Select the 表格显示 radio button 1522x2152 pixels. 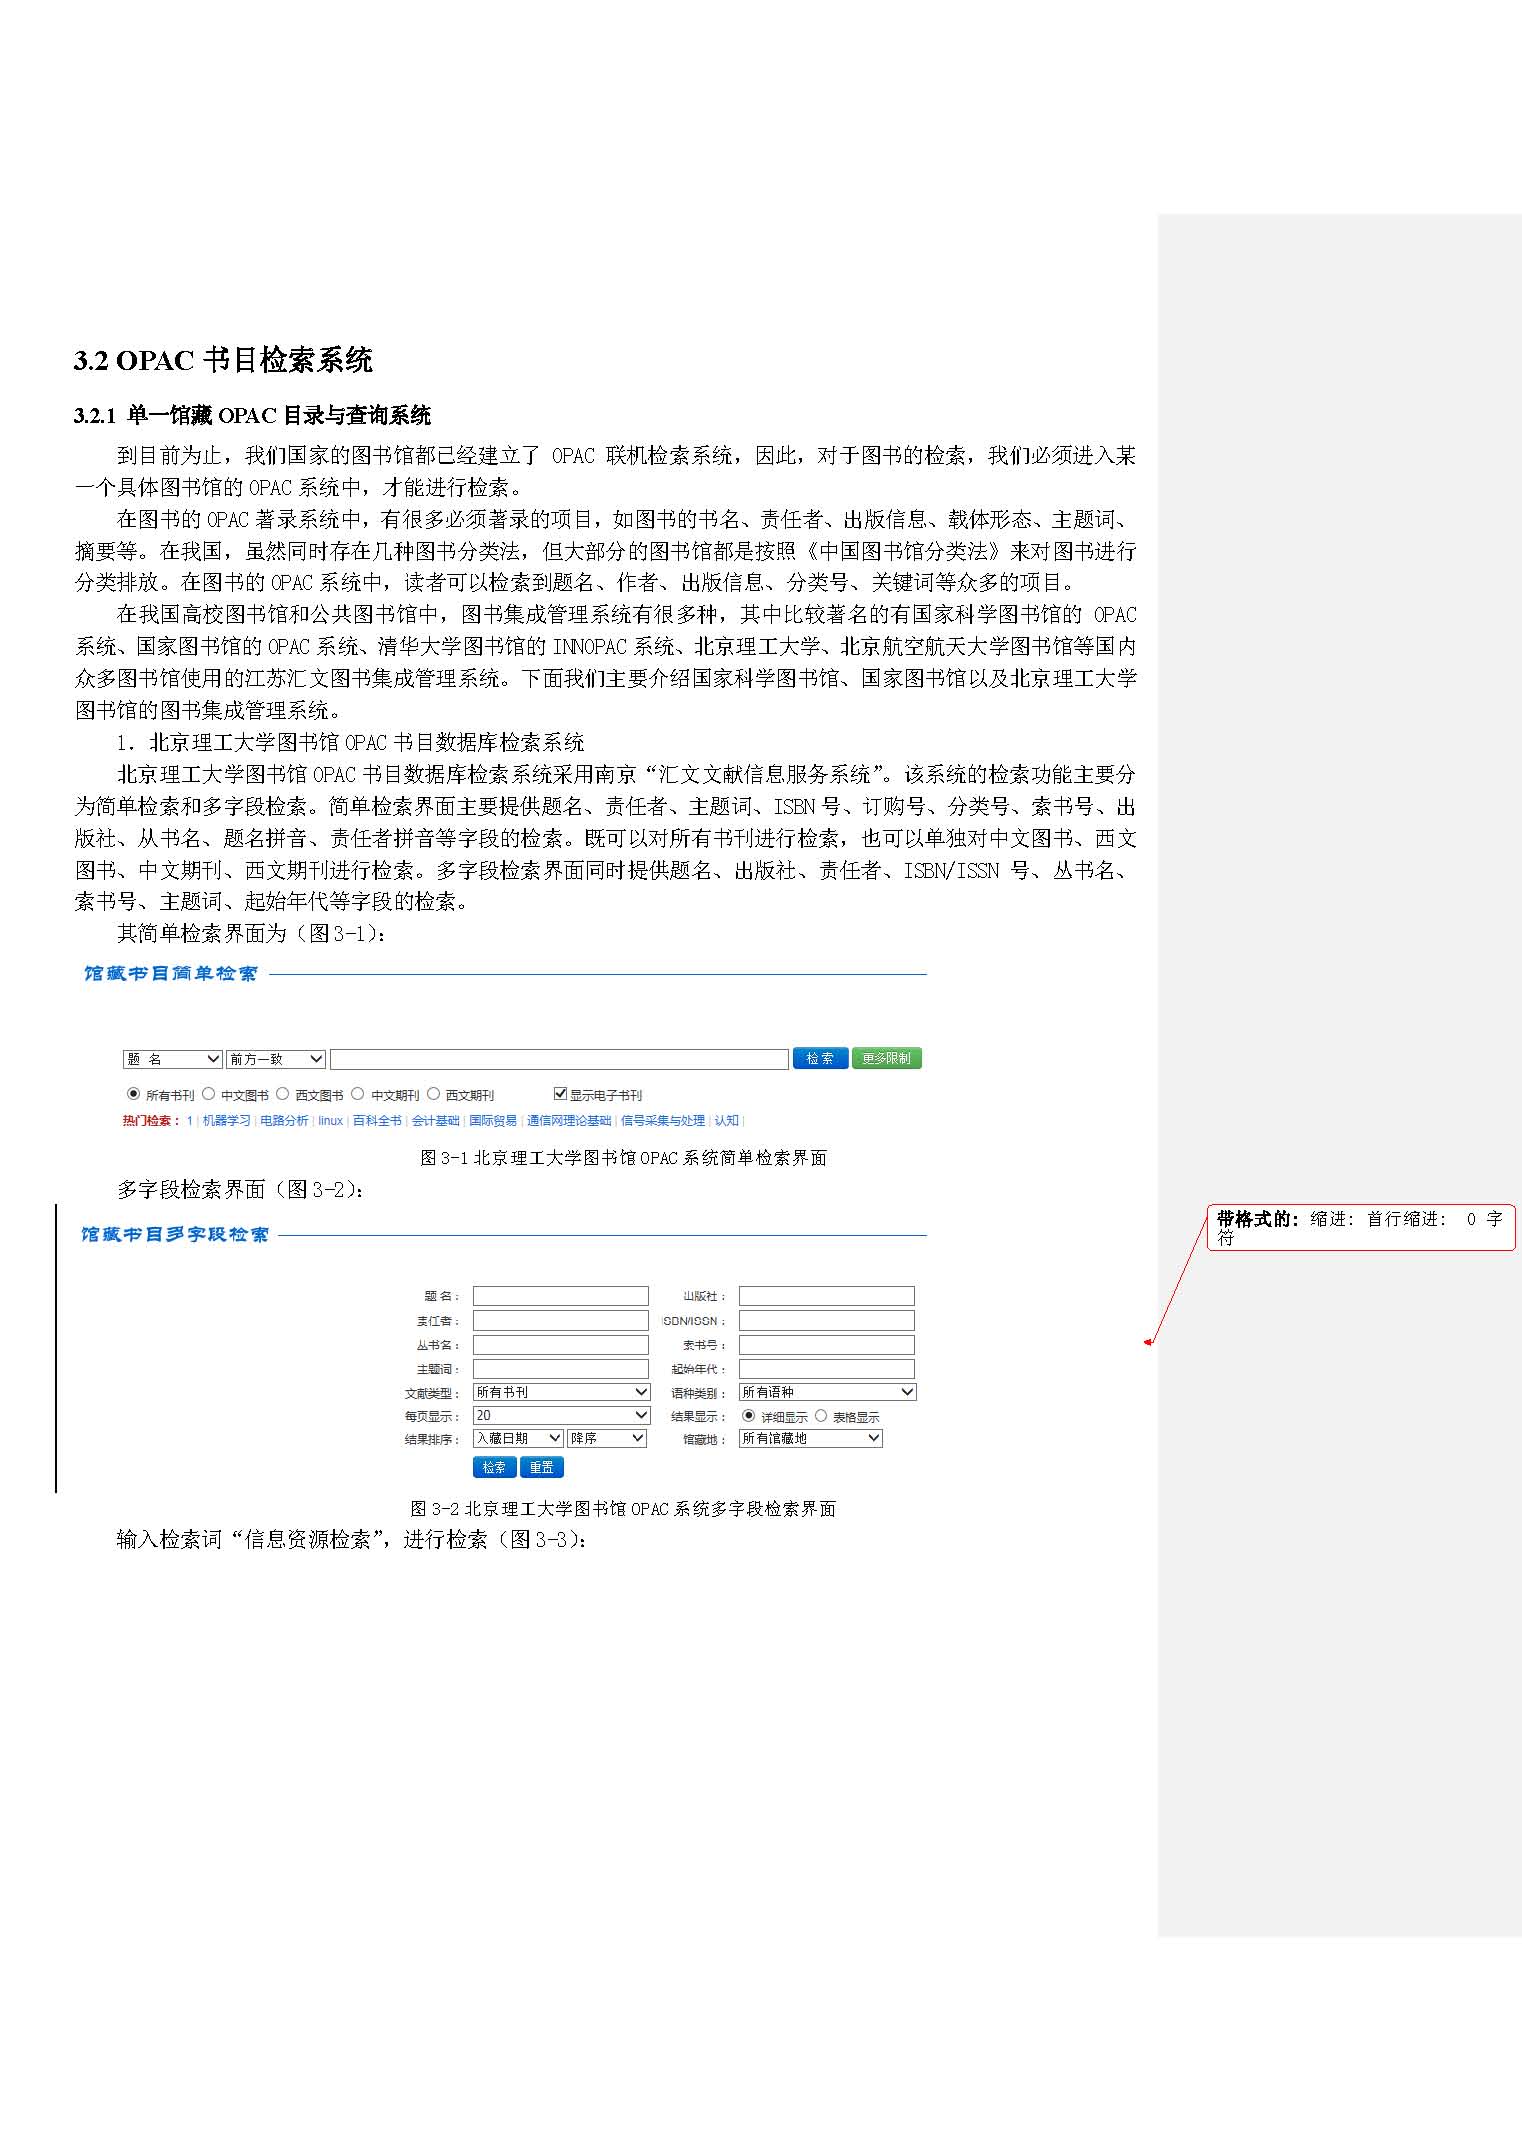tap(821, 1416)
